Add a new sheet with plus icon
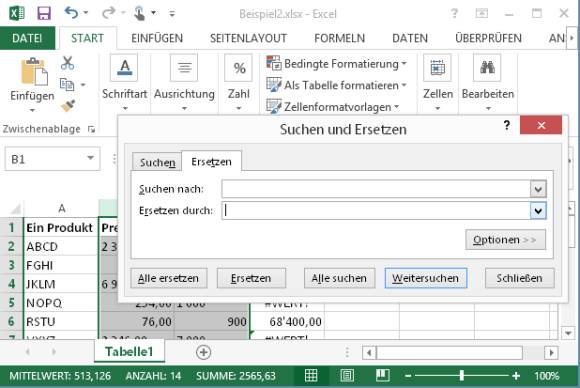 [203, 352]
